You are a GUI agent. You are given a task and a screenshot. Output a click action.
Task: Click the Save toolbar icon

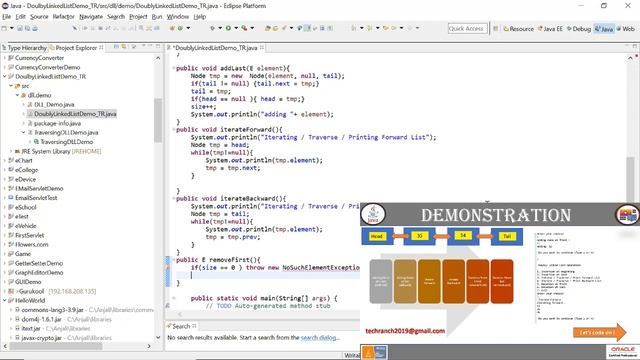20,28
